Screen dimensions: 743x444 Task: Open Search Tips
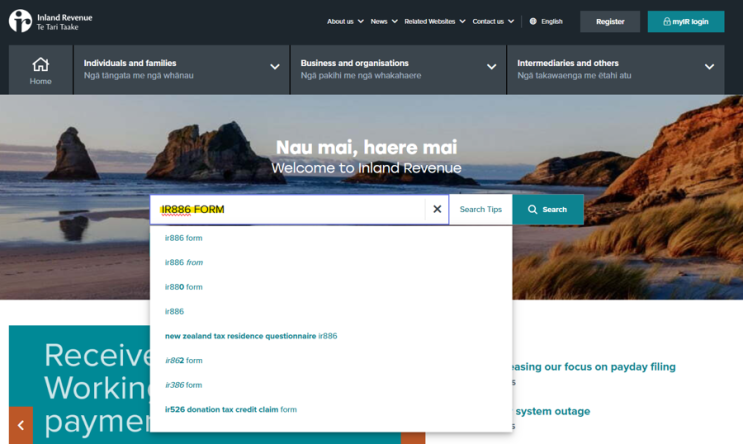(x=480, y=209)
